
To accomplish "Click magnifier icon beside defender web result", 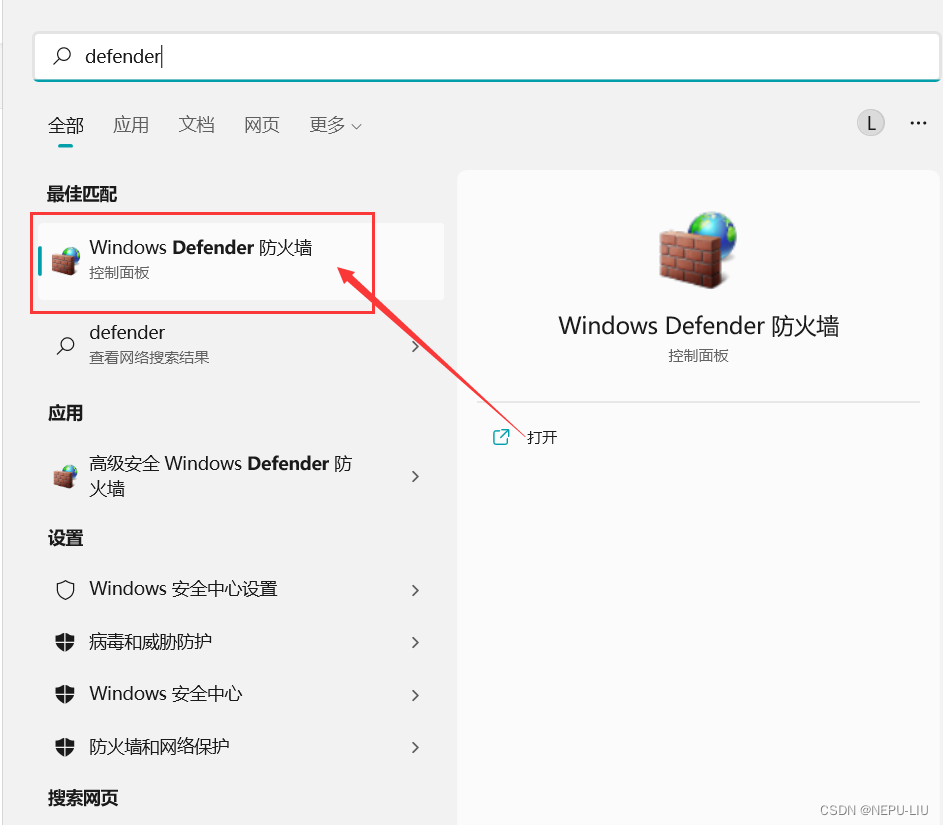I will [66, 346].
